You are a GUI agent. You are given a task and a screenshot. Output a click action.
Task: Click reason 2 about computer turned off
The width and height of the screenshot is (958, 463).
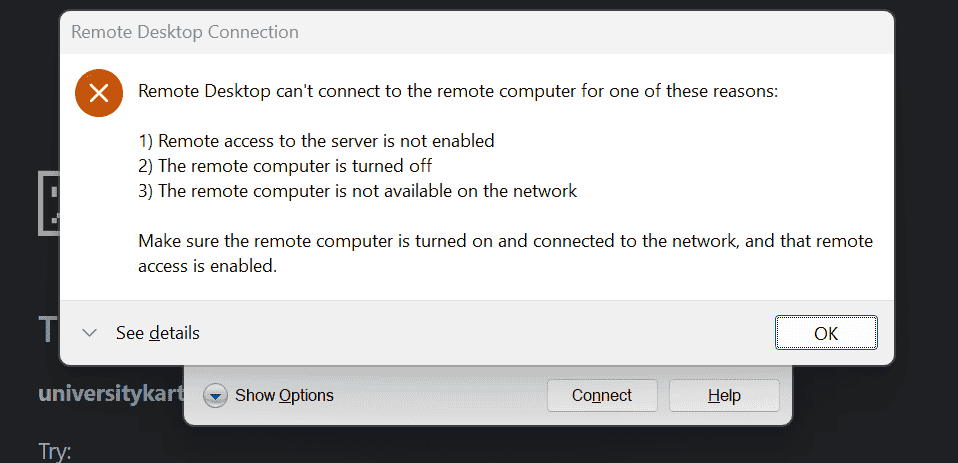[285, 166]
